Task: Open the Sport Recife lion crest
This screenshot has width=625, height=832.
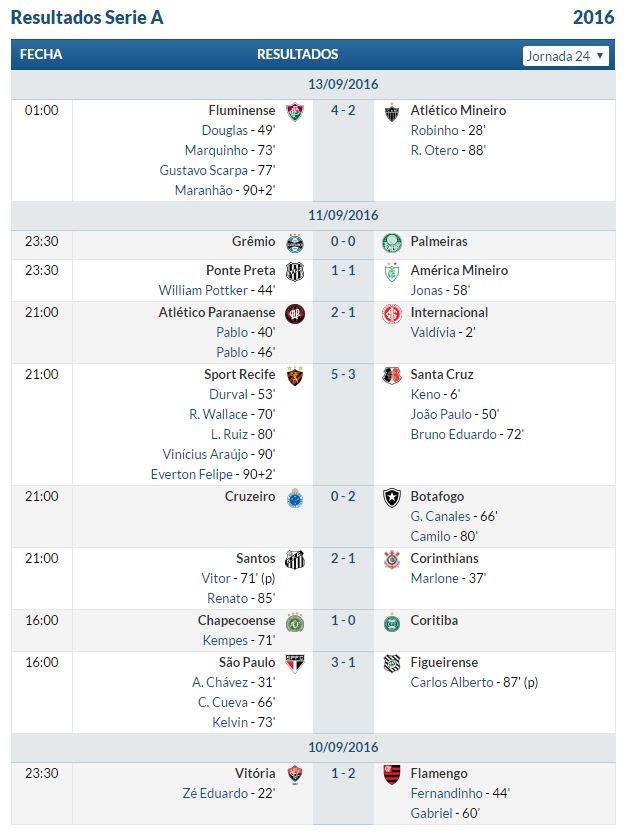Action: 295,376
